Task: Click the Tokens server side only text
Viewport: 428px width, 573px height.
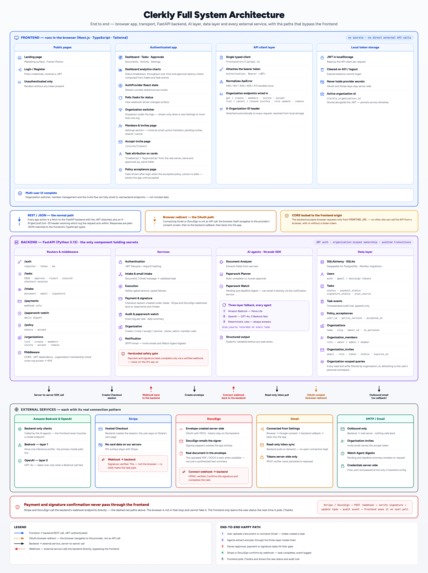Action: [282, 457]
